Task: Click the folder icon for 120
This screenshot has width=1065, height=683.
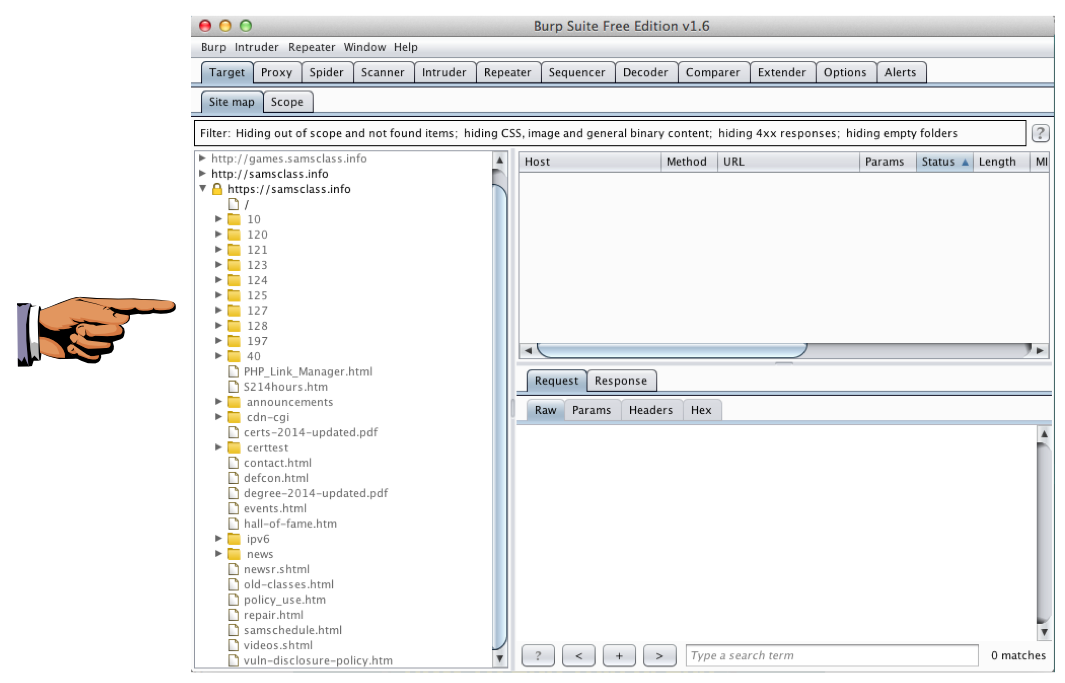Action: [x=234, y=234]
